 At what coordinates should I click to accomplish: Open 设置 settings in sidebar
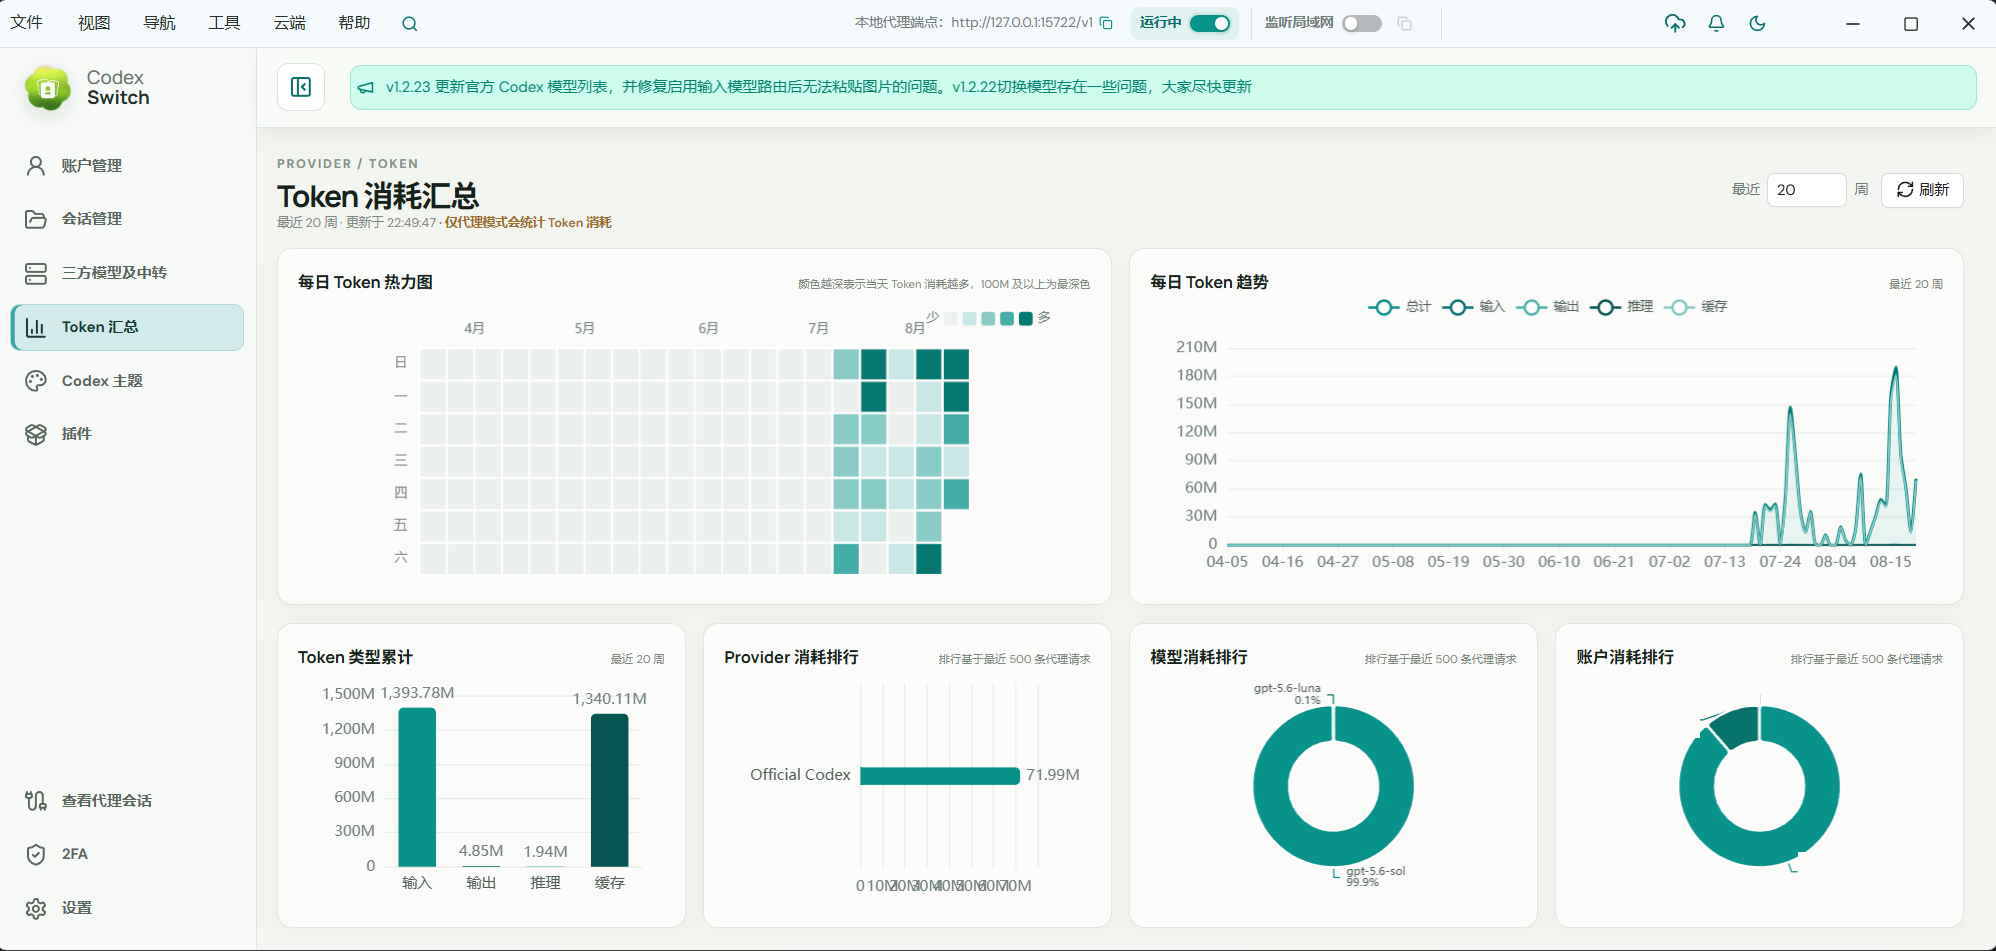127,908
